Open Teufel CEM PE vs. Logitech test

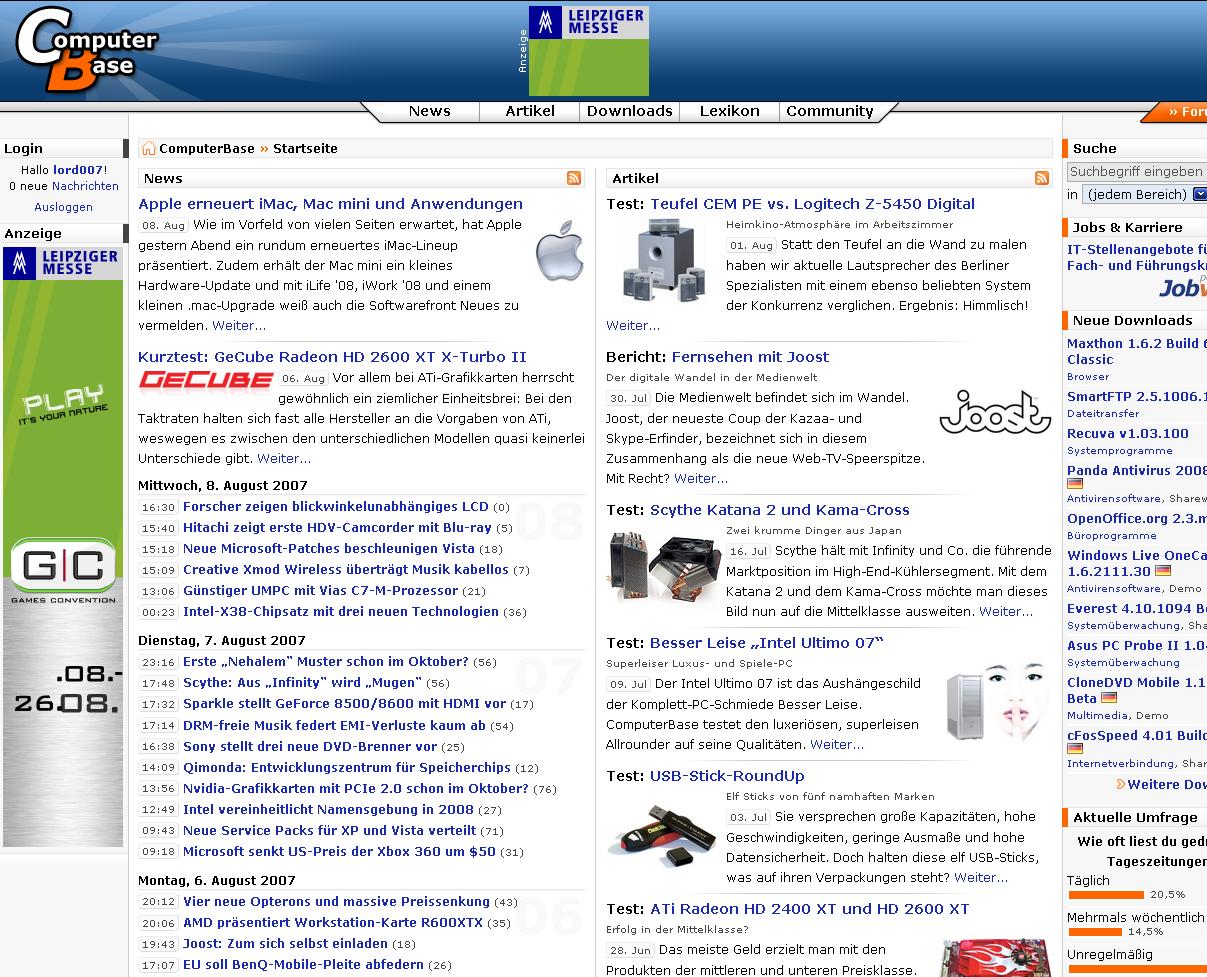[812, 204]
